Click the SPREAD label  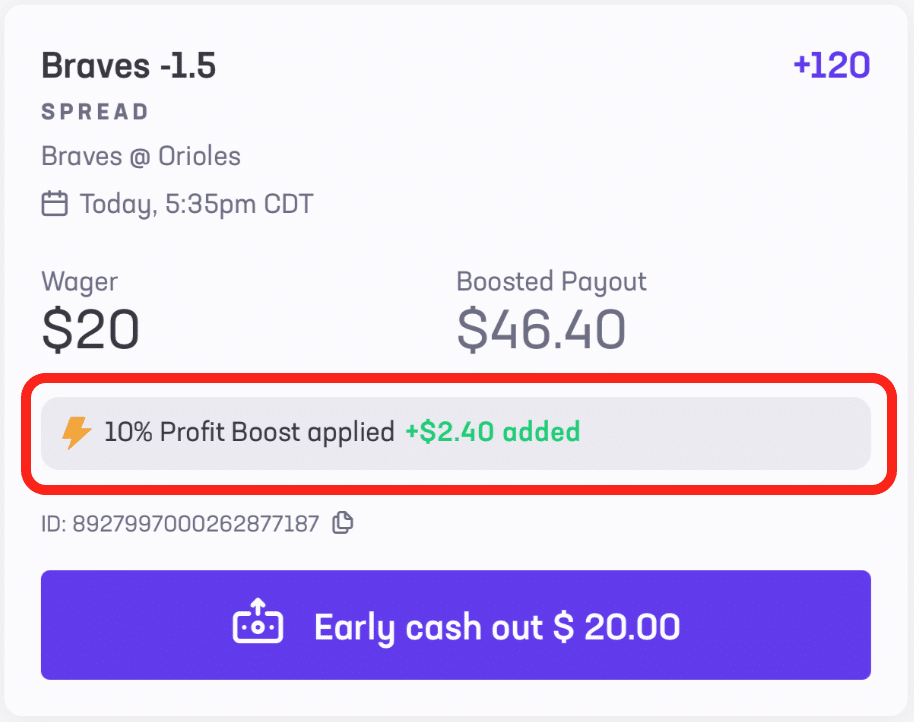(x=95, y=112)
